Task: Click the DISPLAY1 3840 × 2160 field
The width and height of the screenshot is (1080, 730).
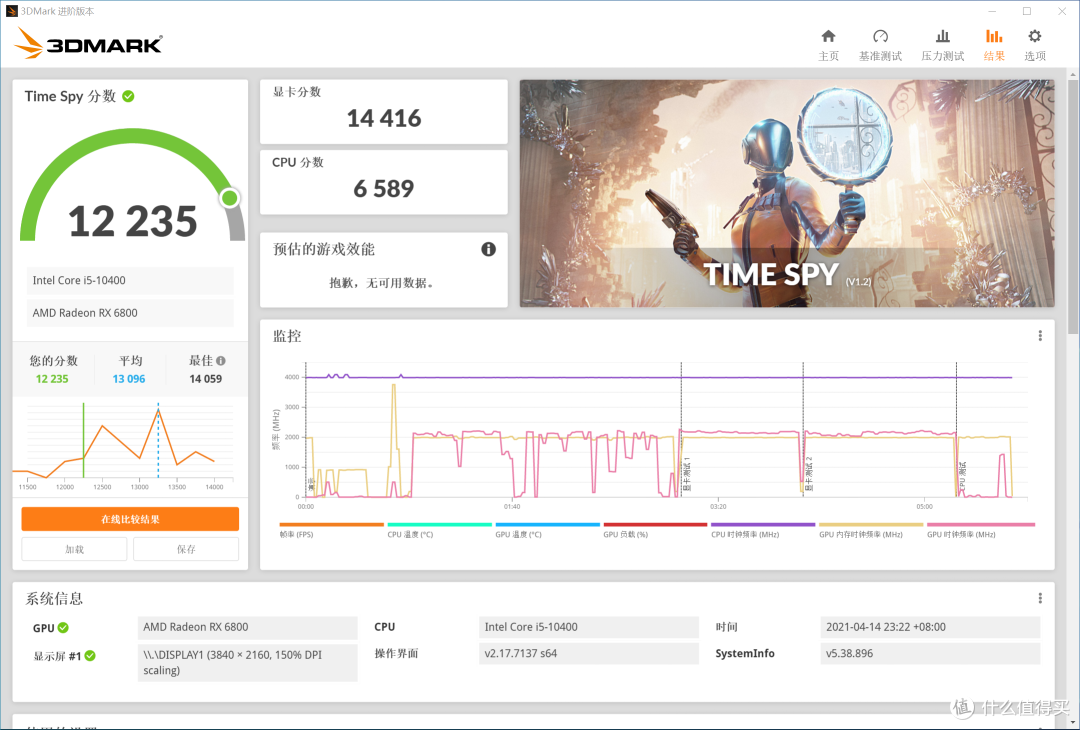Action: (248, 663)
